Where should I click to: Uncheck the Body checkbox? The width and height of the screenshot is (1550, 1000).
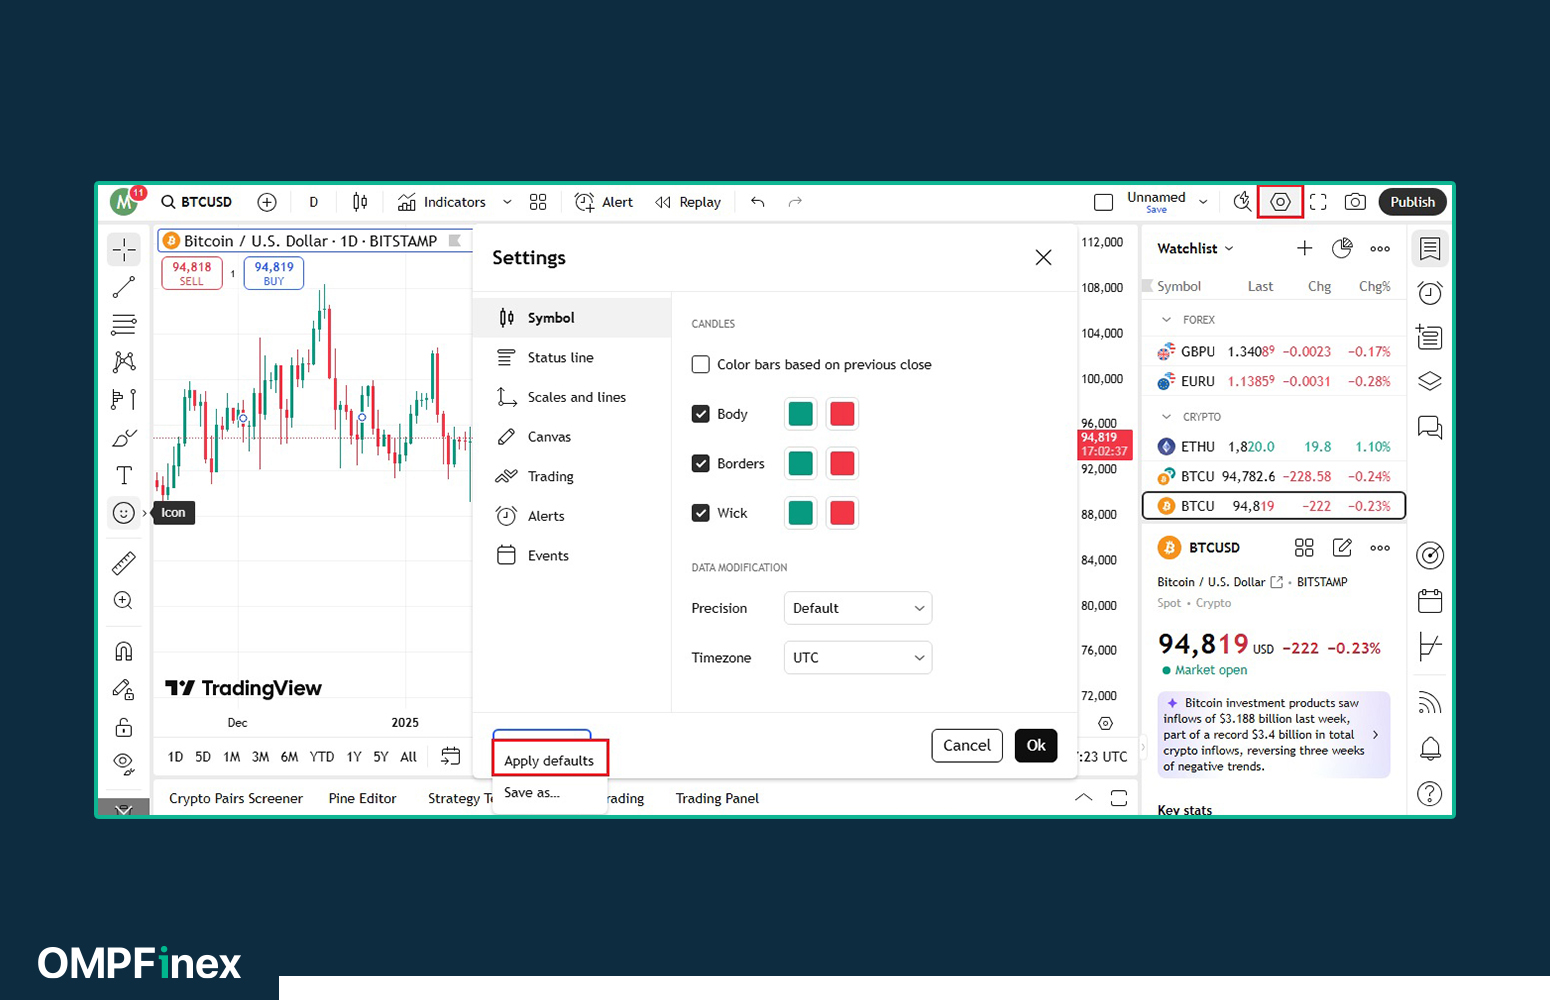701,414
